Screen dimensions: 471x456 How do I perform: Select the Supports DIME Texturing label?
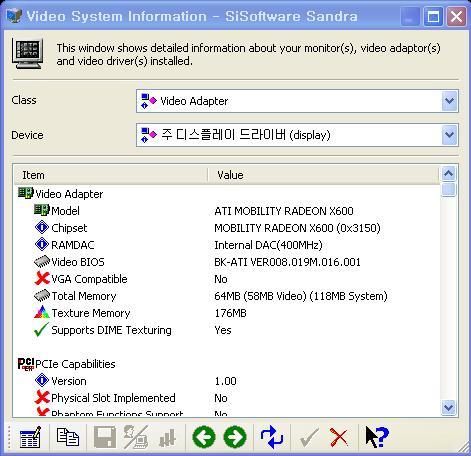point(111,330)
